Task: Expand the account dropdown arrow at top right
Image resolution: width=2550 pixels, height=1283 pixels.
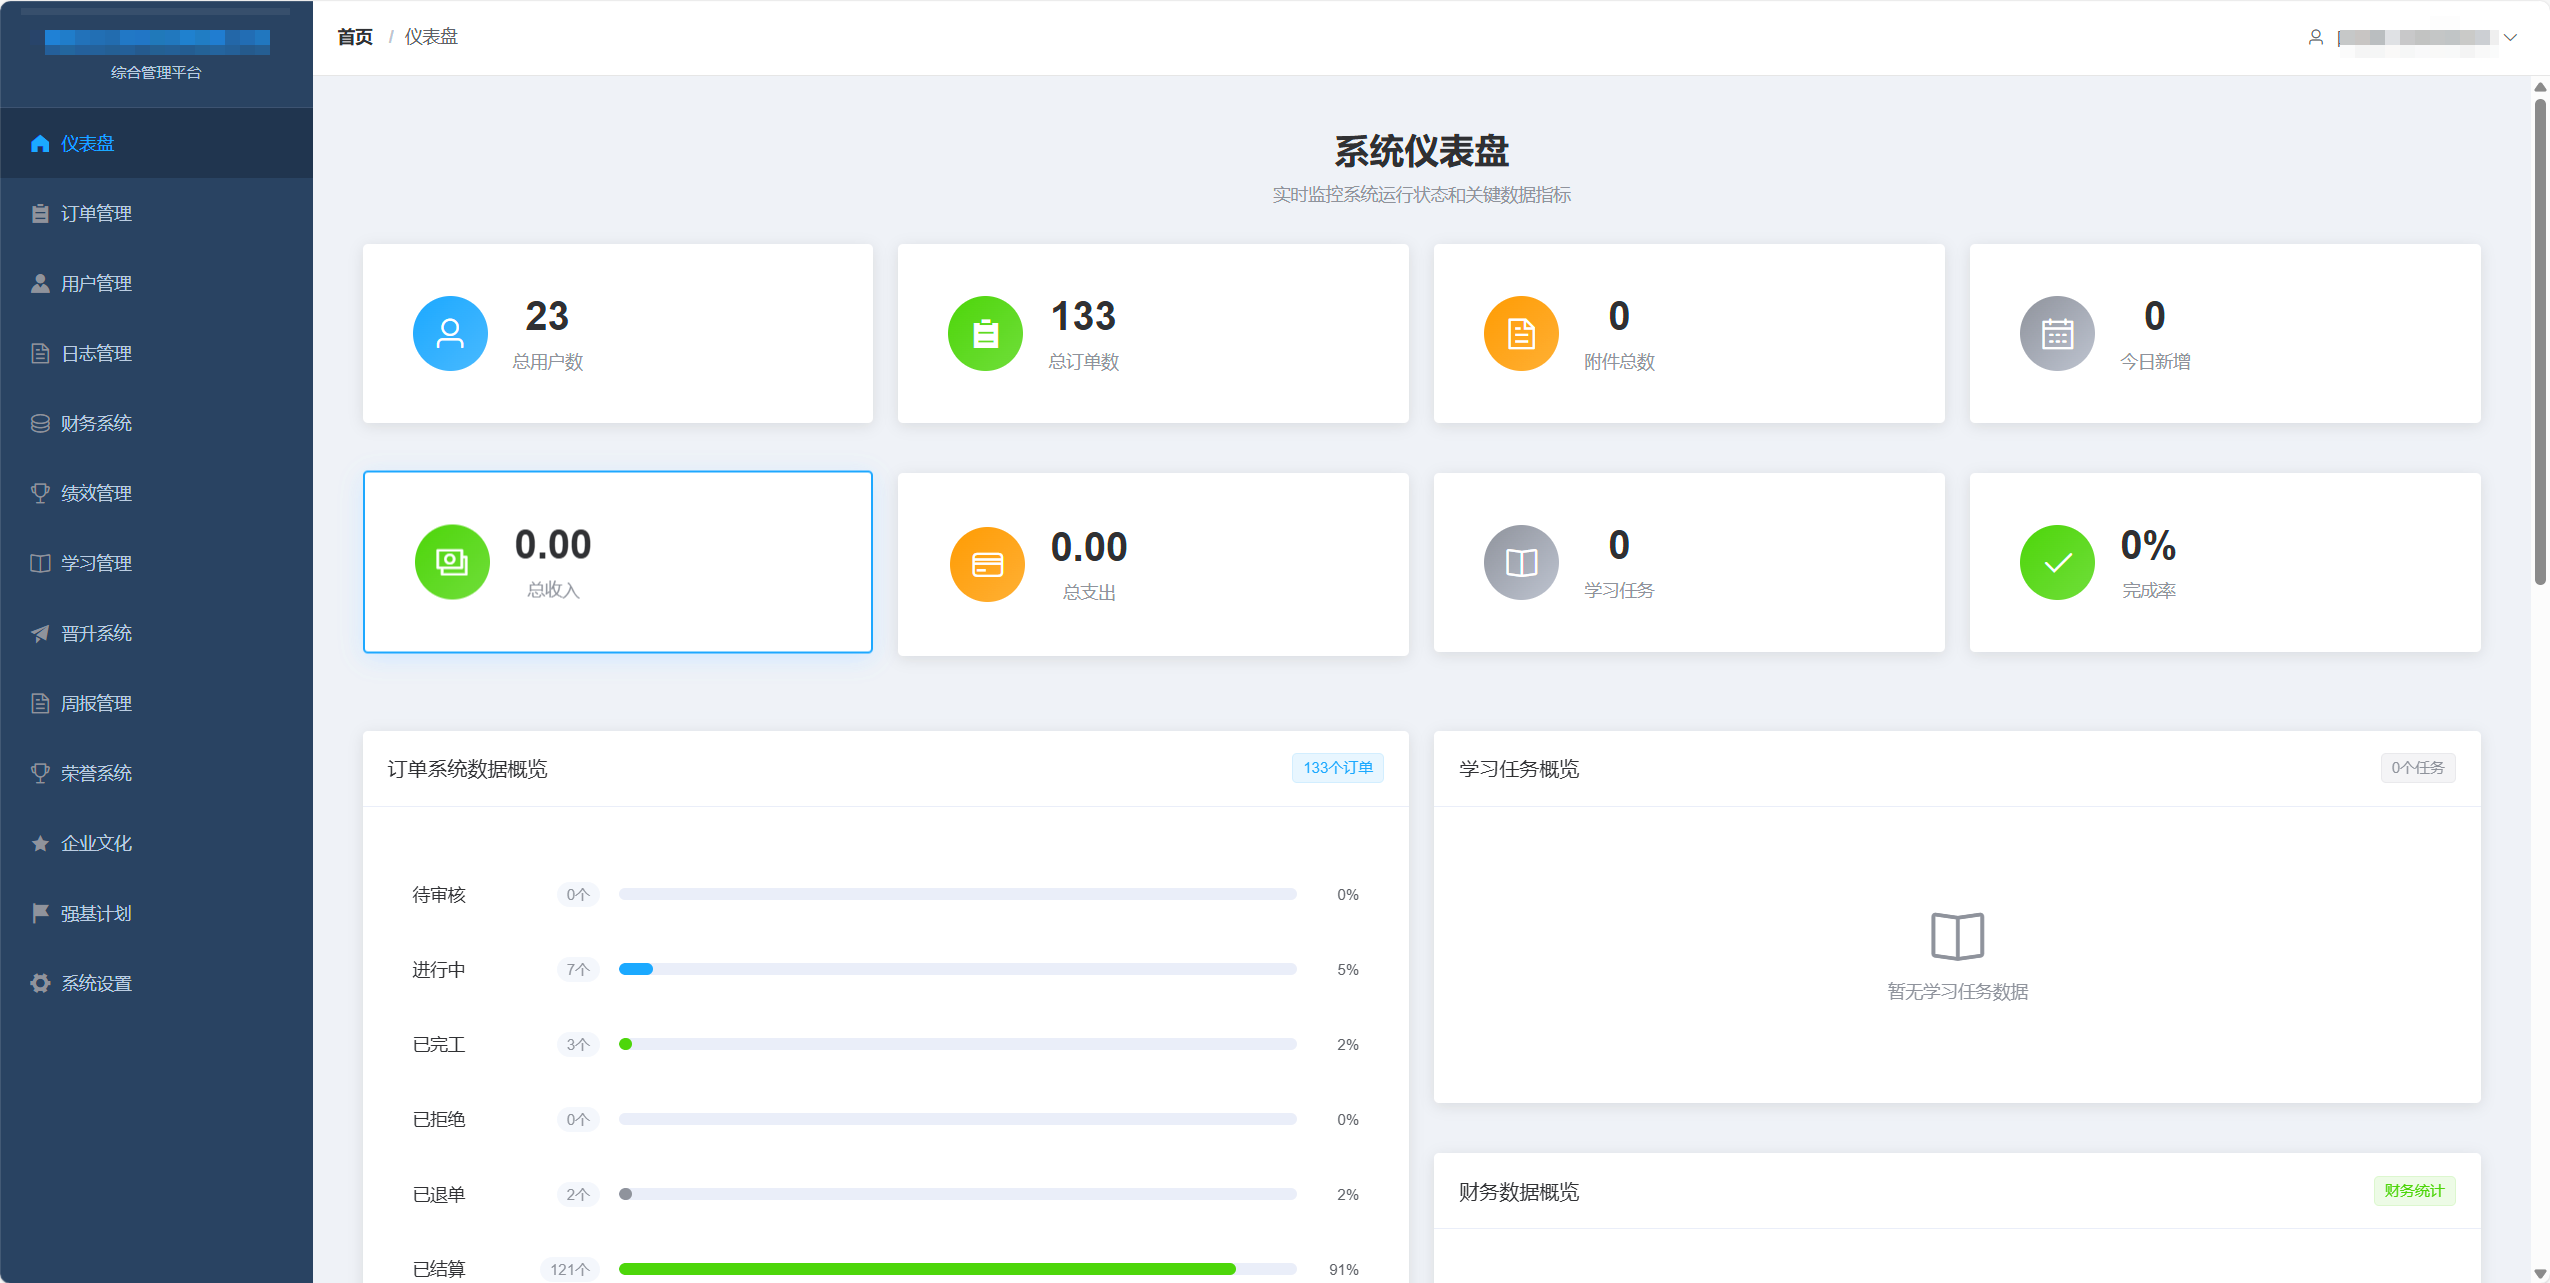Action: 2511,38
